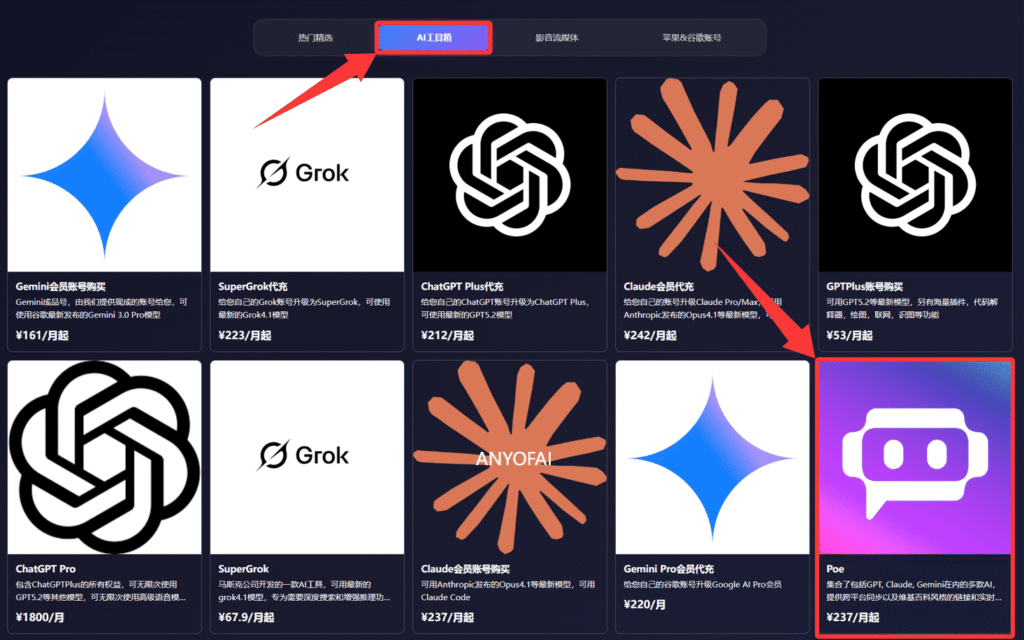1024x640 pixels.
Task: Go to the 苹果&谷歌账号 tab
Action: (691, 38)
